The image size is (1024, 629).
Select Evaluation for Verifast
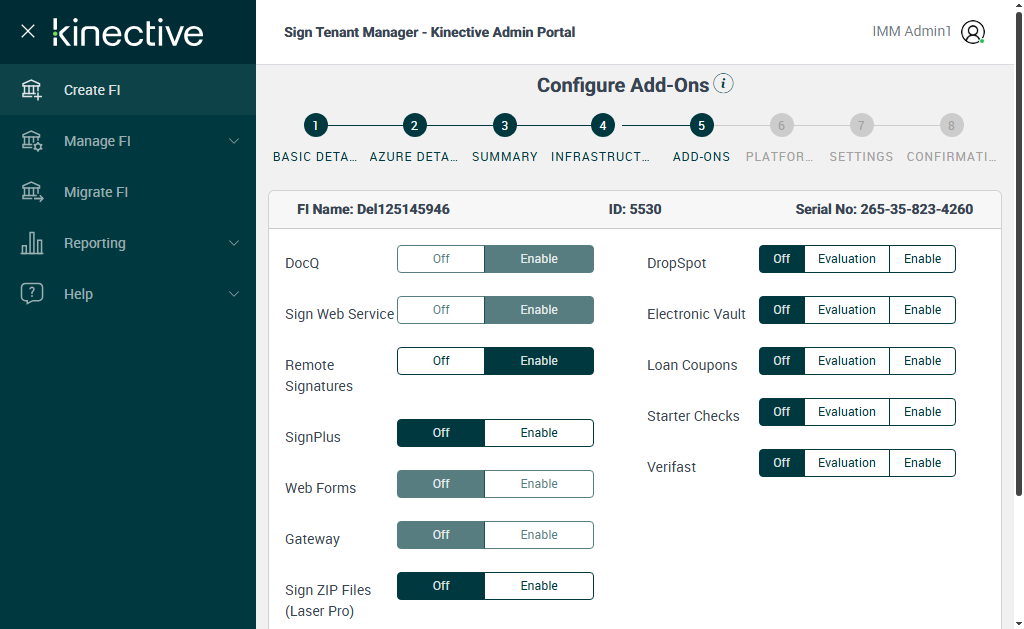click(846, 463)
